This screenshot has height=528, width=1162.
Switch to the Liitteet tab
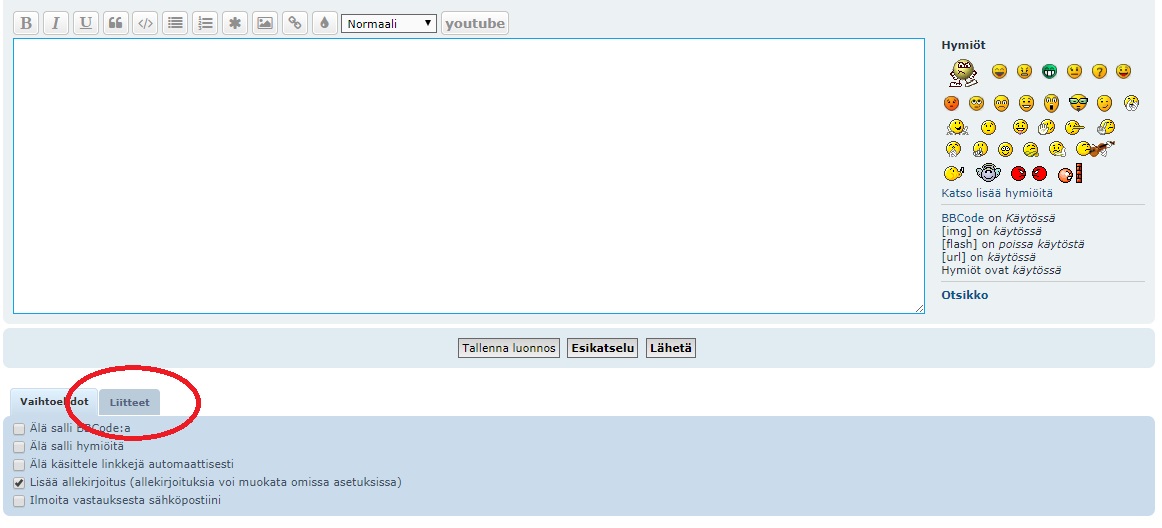[130, 403]
